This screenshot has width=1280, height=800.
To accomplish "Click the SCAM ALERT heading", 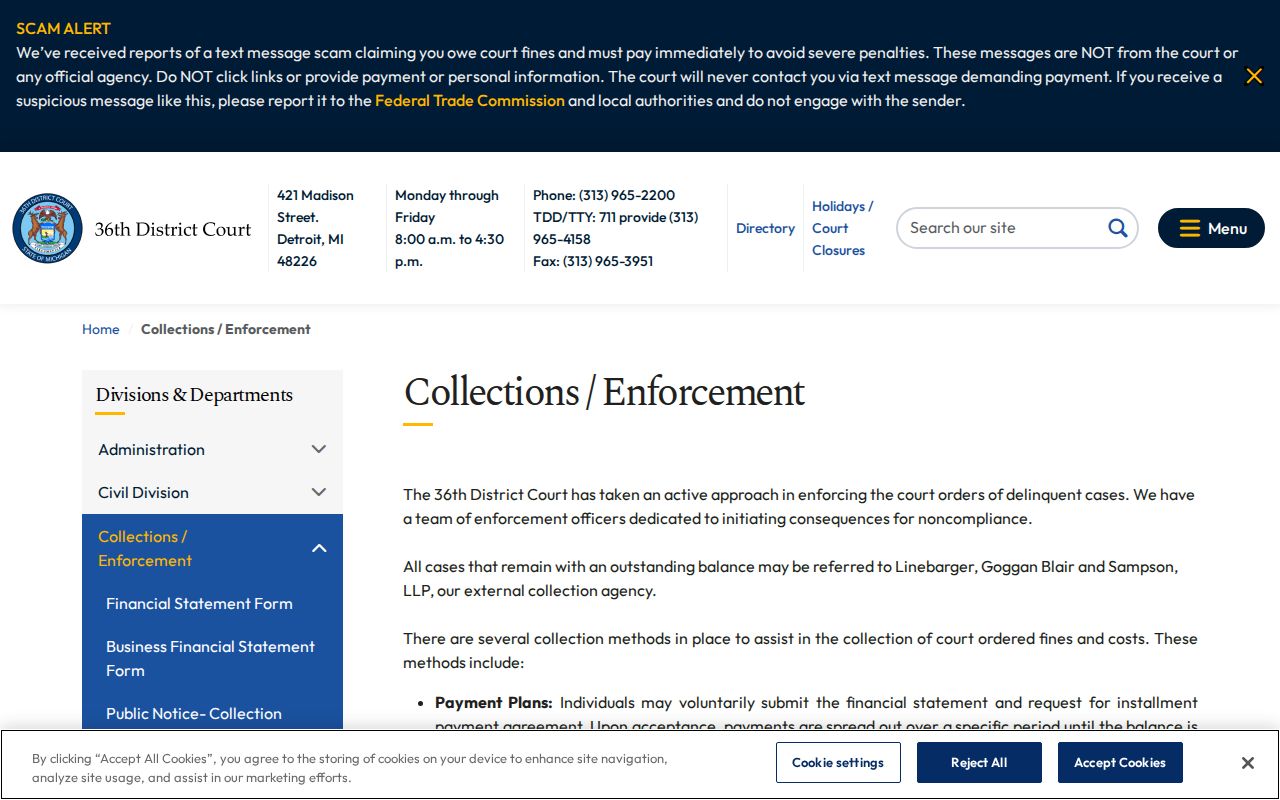I will [x=63, y=28].
